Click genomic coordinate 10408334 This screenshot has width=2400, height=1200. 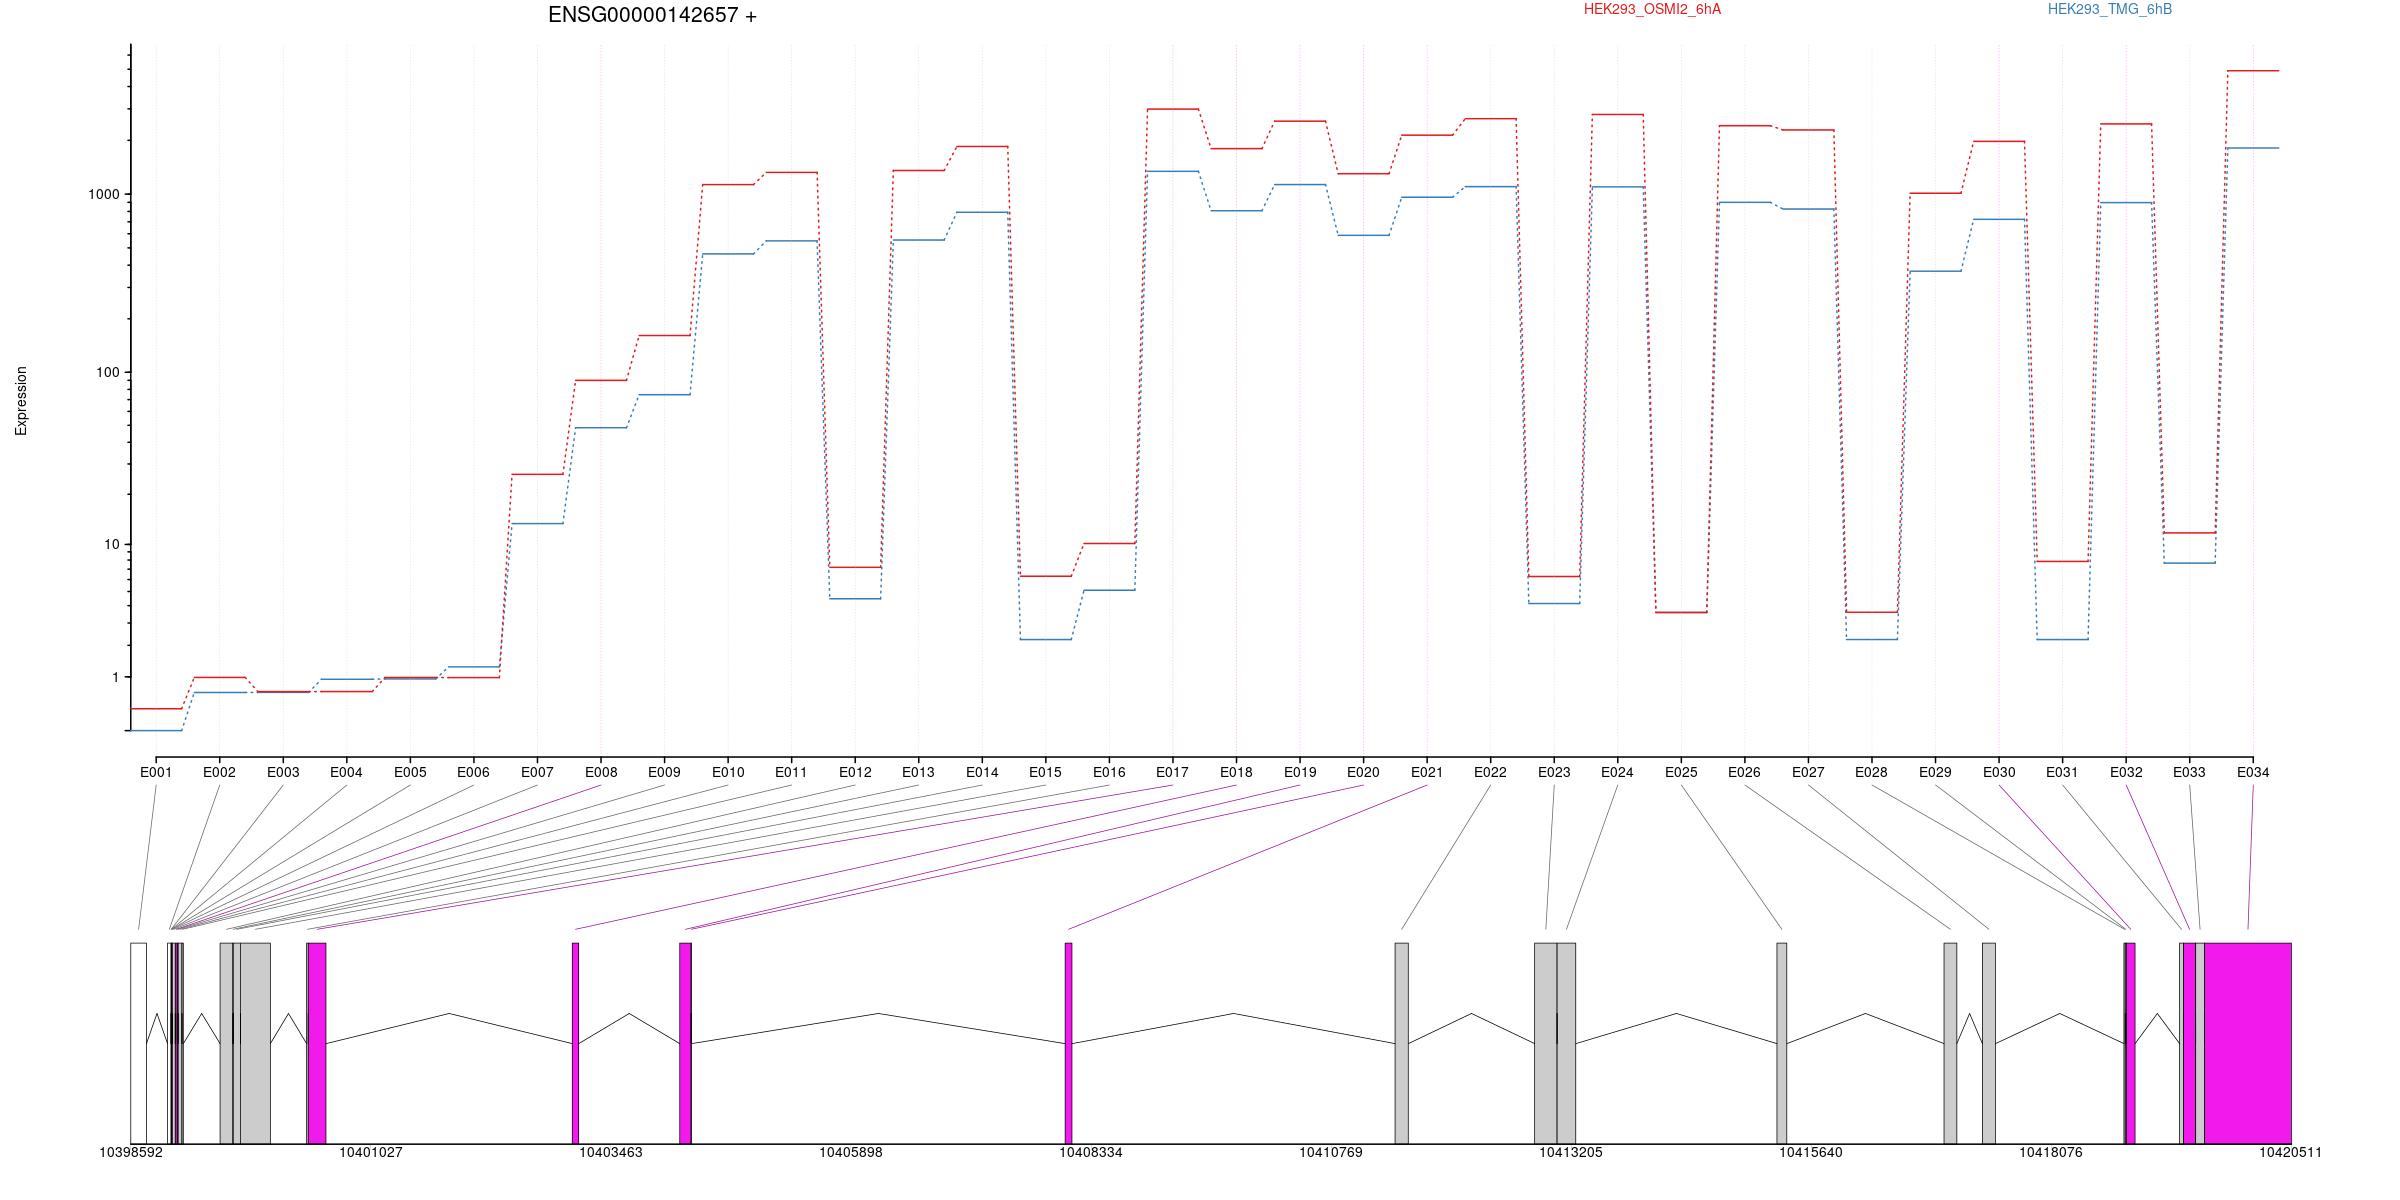(1091, 1153)
